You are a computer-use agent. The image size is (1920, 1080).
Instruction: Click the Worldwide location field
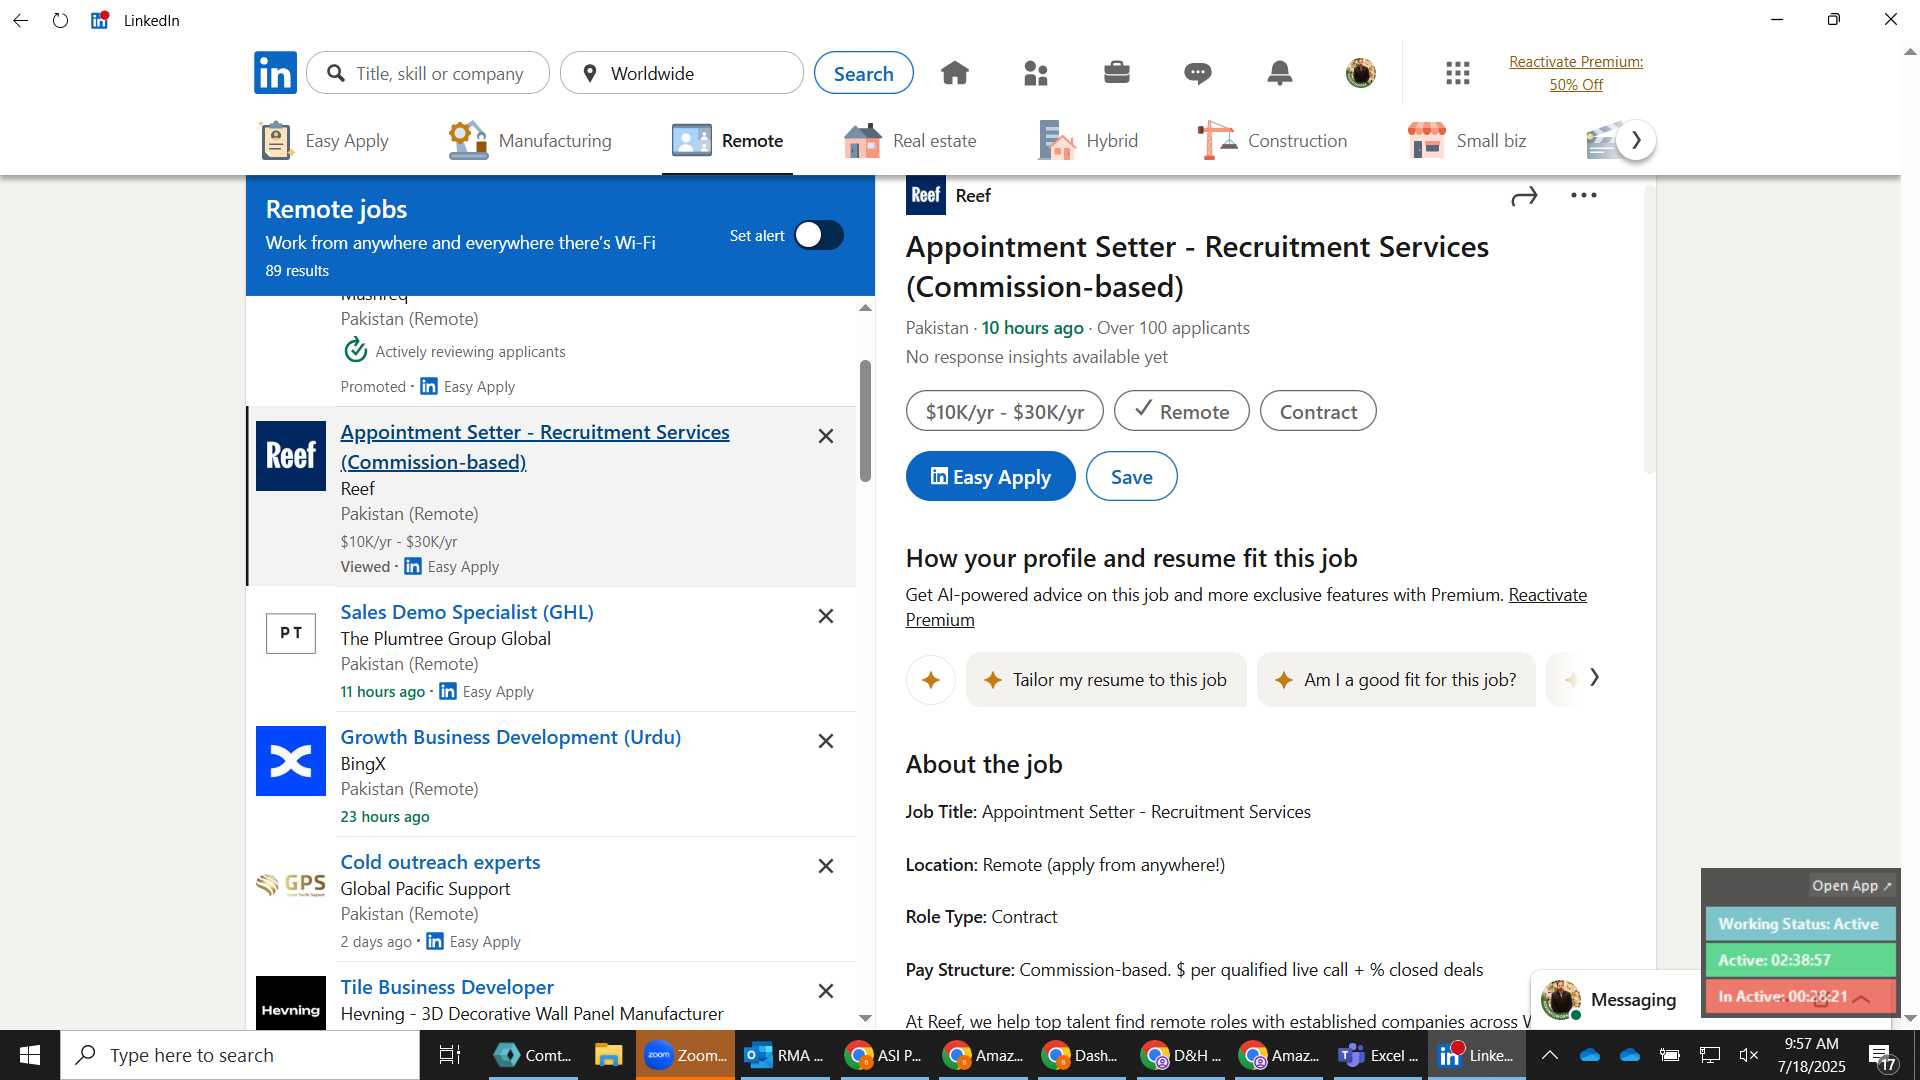pyautogui.click(x=682, y=73)
